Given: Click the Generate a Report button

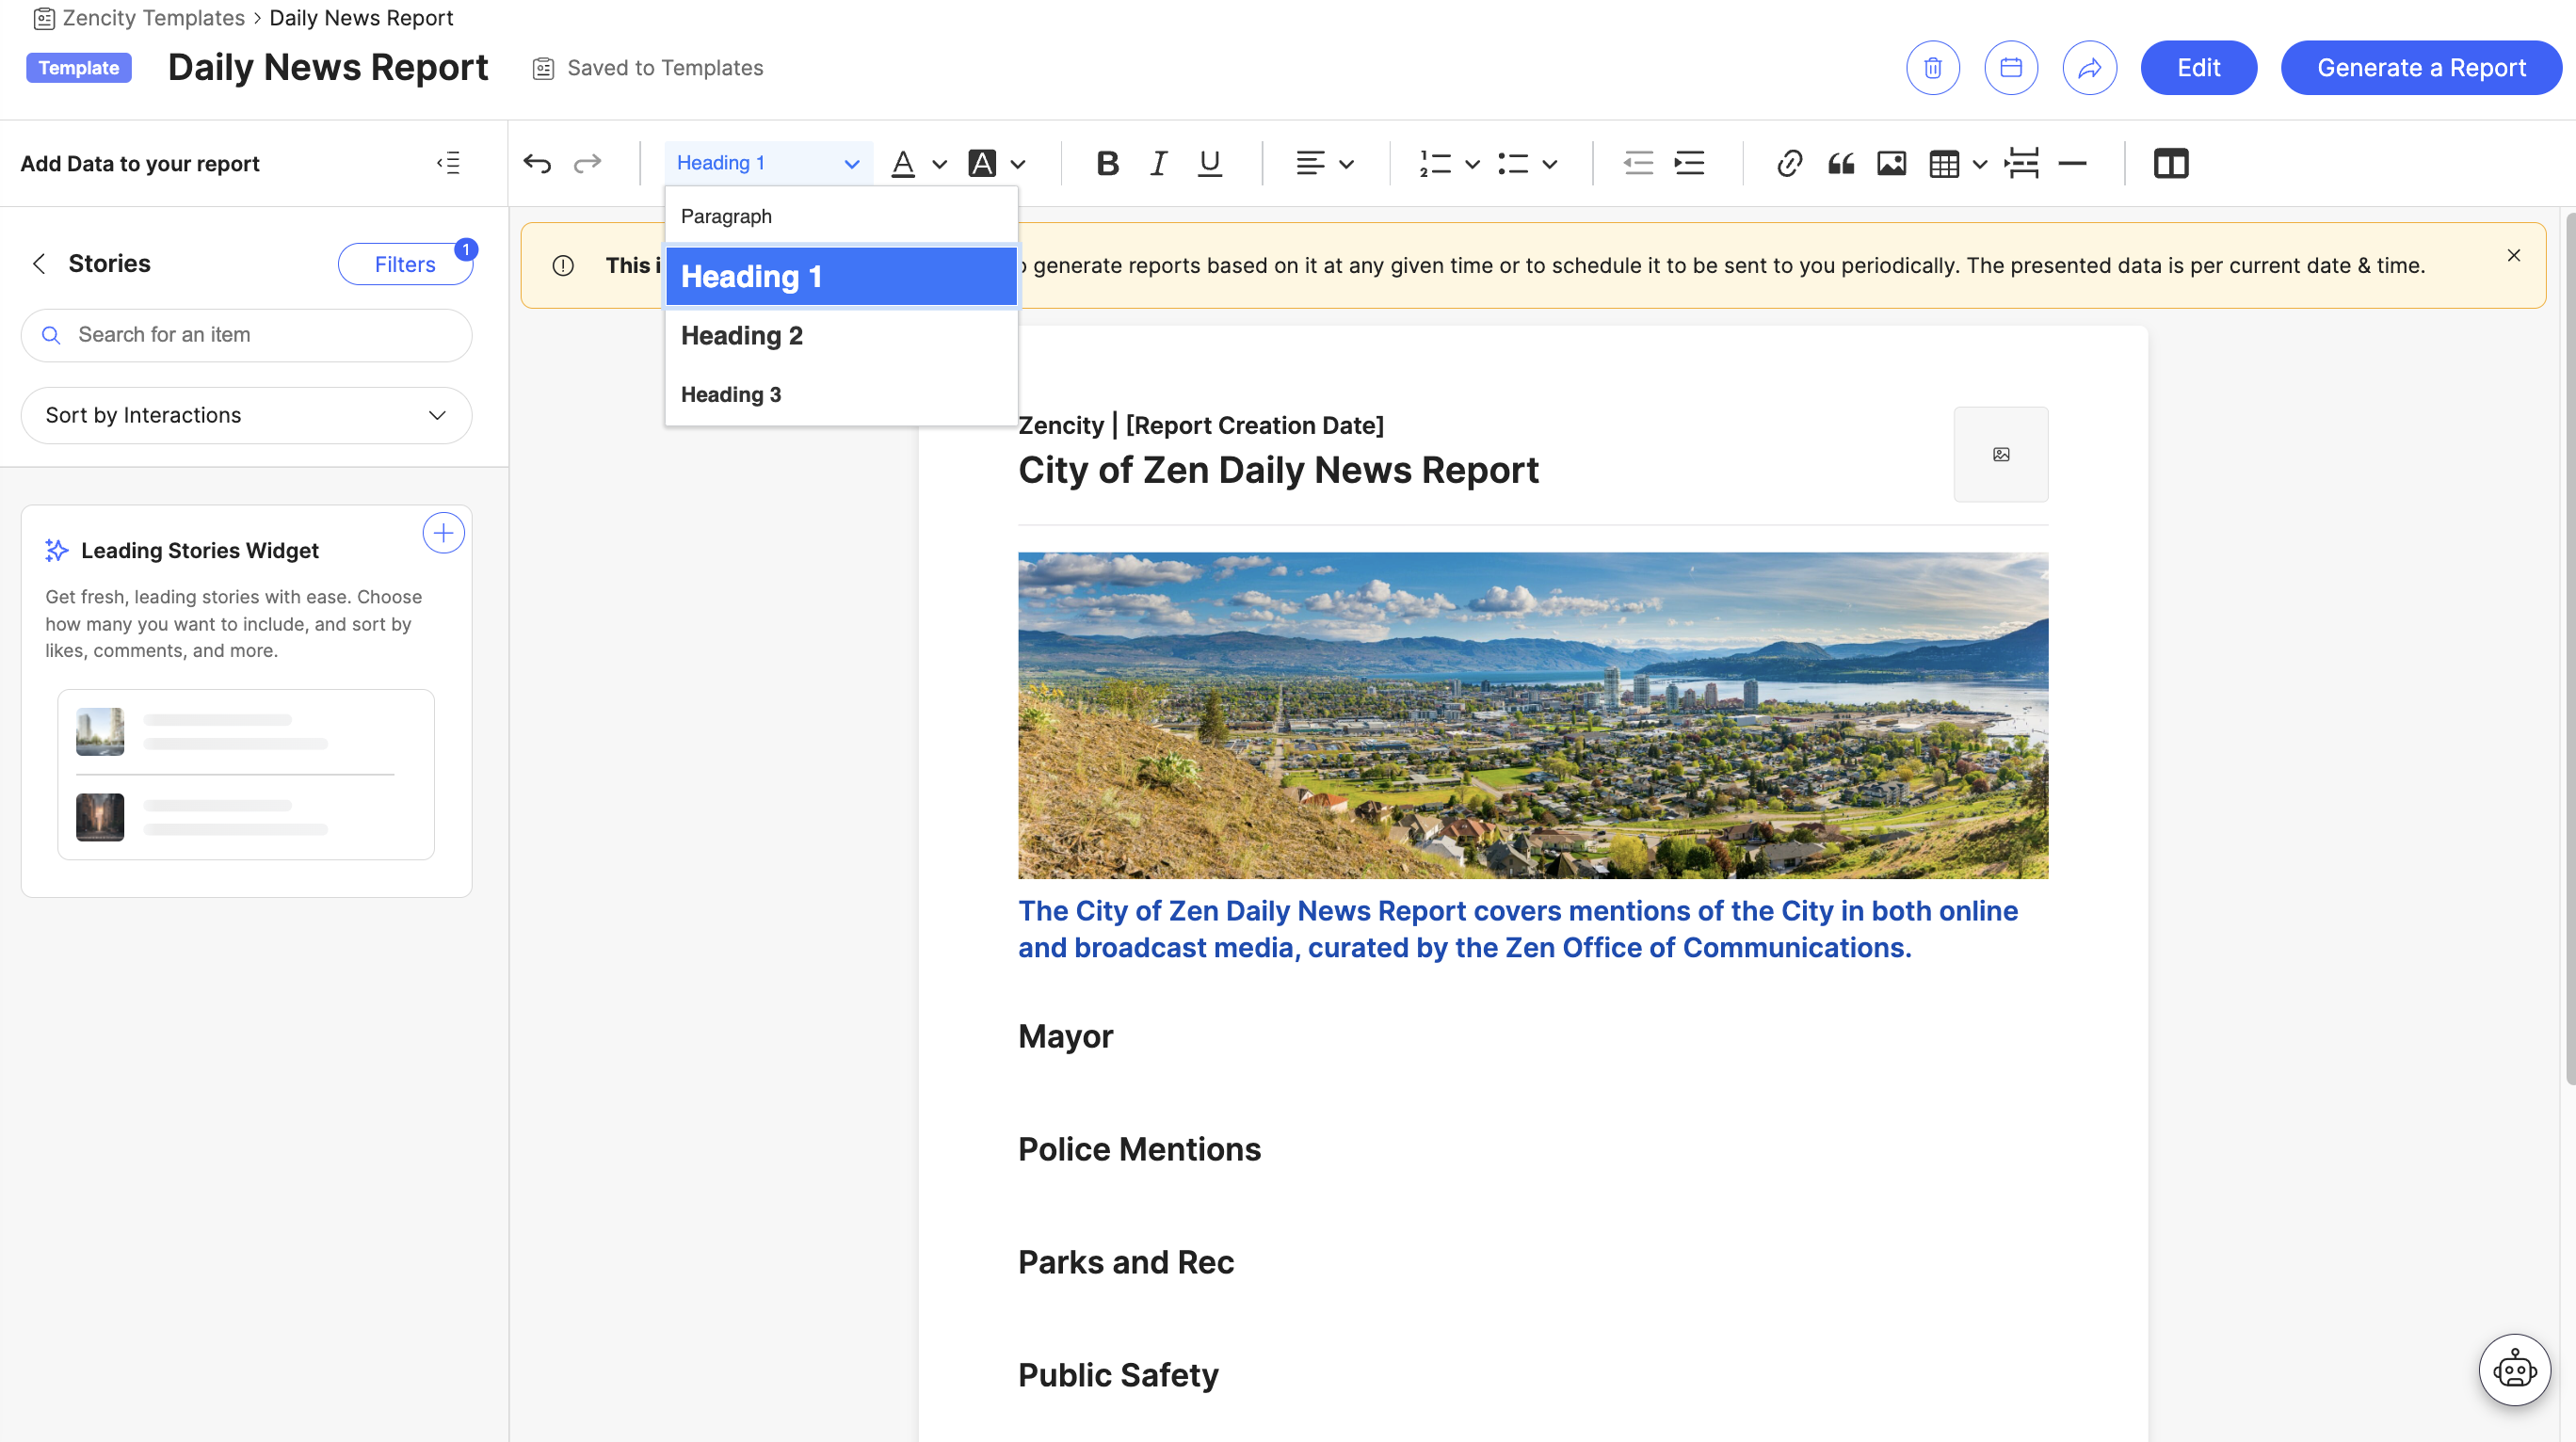Looking at the screenshot, I should (x=2421, y=67).
